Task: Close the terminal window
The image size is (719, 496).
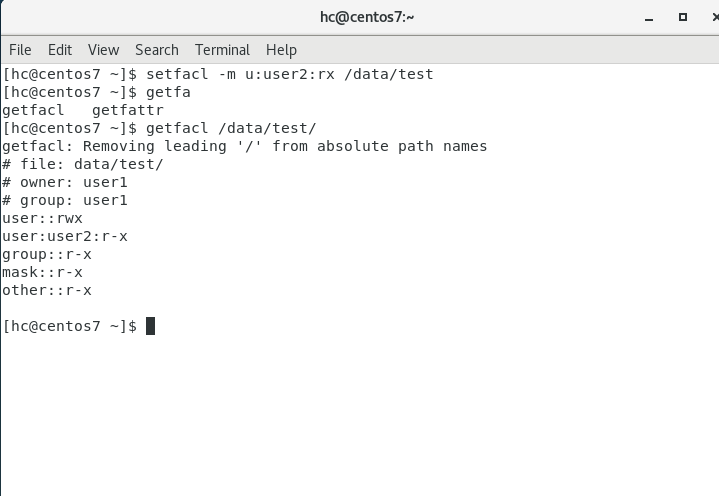Action: tap(706, 17)
